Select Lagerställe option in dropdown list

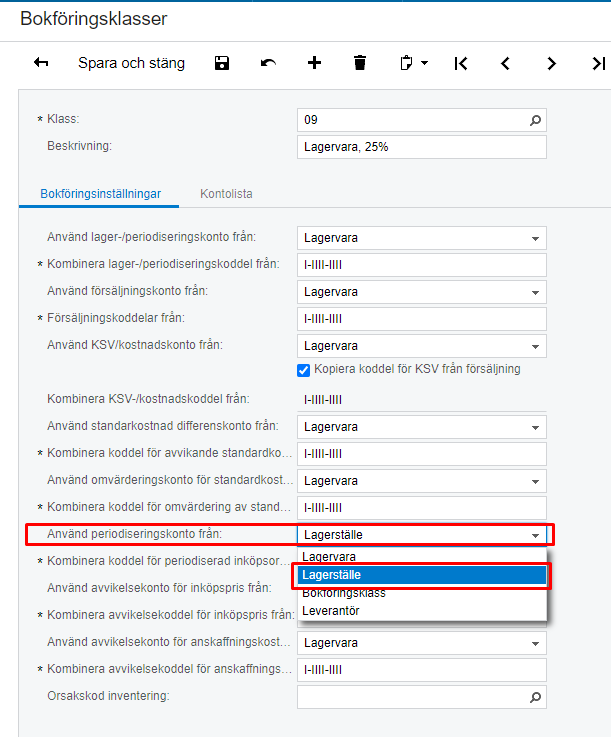coord(422,575)
